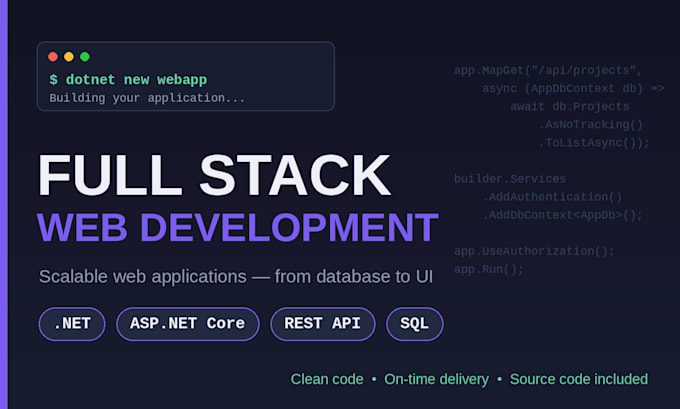
Task: Select the ASP.NET Core tag pill
Action: [188, 324]
